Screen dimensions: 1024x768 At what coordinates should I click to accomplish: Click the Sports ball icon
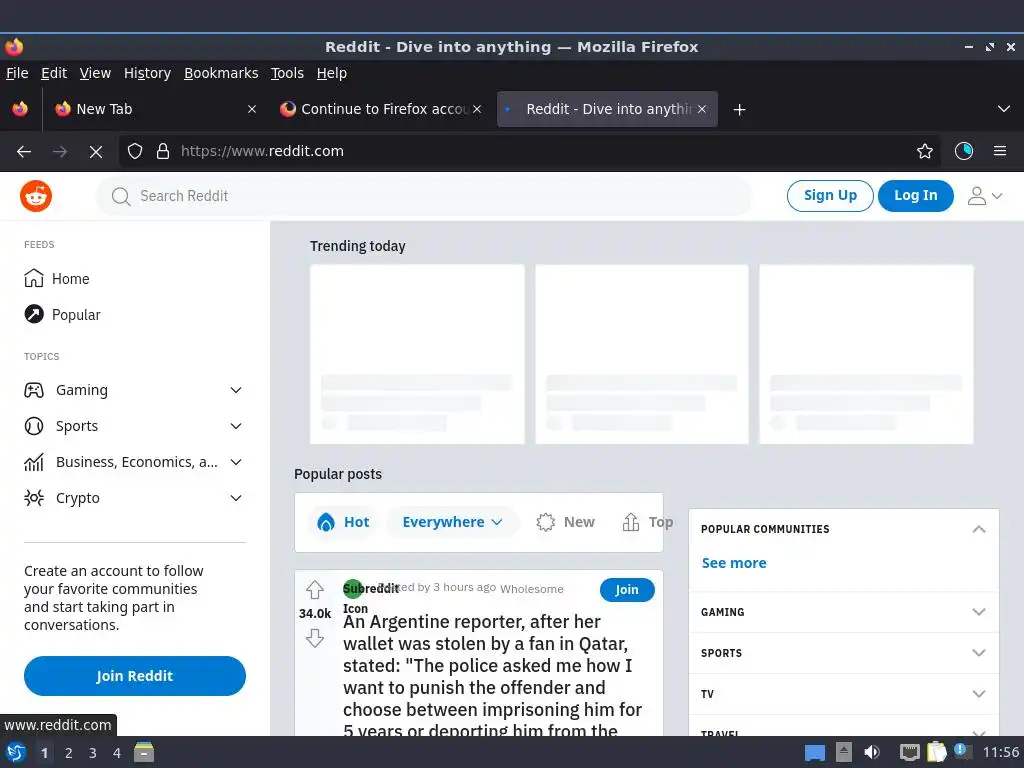tap(34, 426)
